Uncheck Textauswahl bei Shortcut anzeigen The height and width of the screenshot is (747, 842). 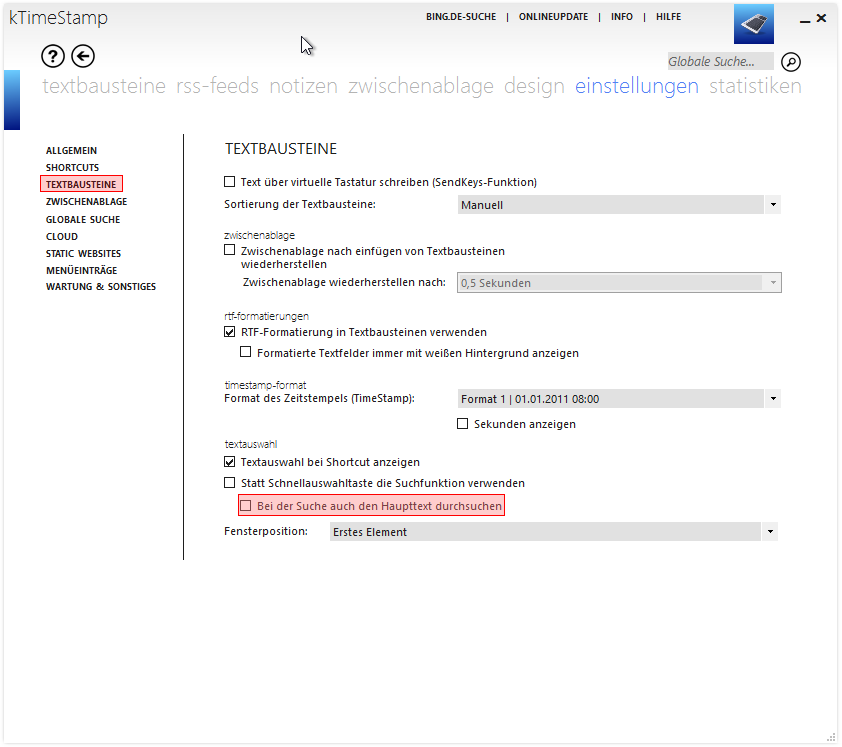pyautogui.click(x=230, y=462)
